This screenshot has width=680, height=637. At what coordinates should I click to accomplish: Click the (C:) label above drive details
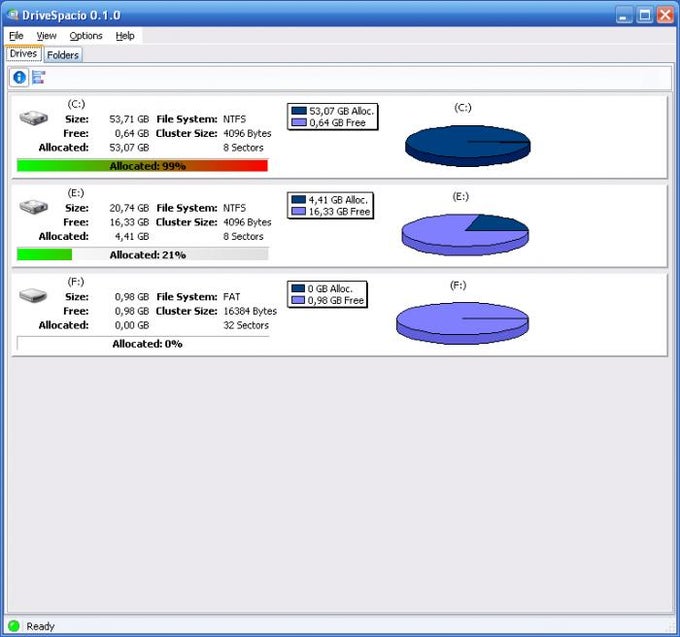[x=76, y=105]
